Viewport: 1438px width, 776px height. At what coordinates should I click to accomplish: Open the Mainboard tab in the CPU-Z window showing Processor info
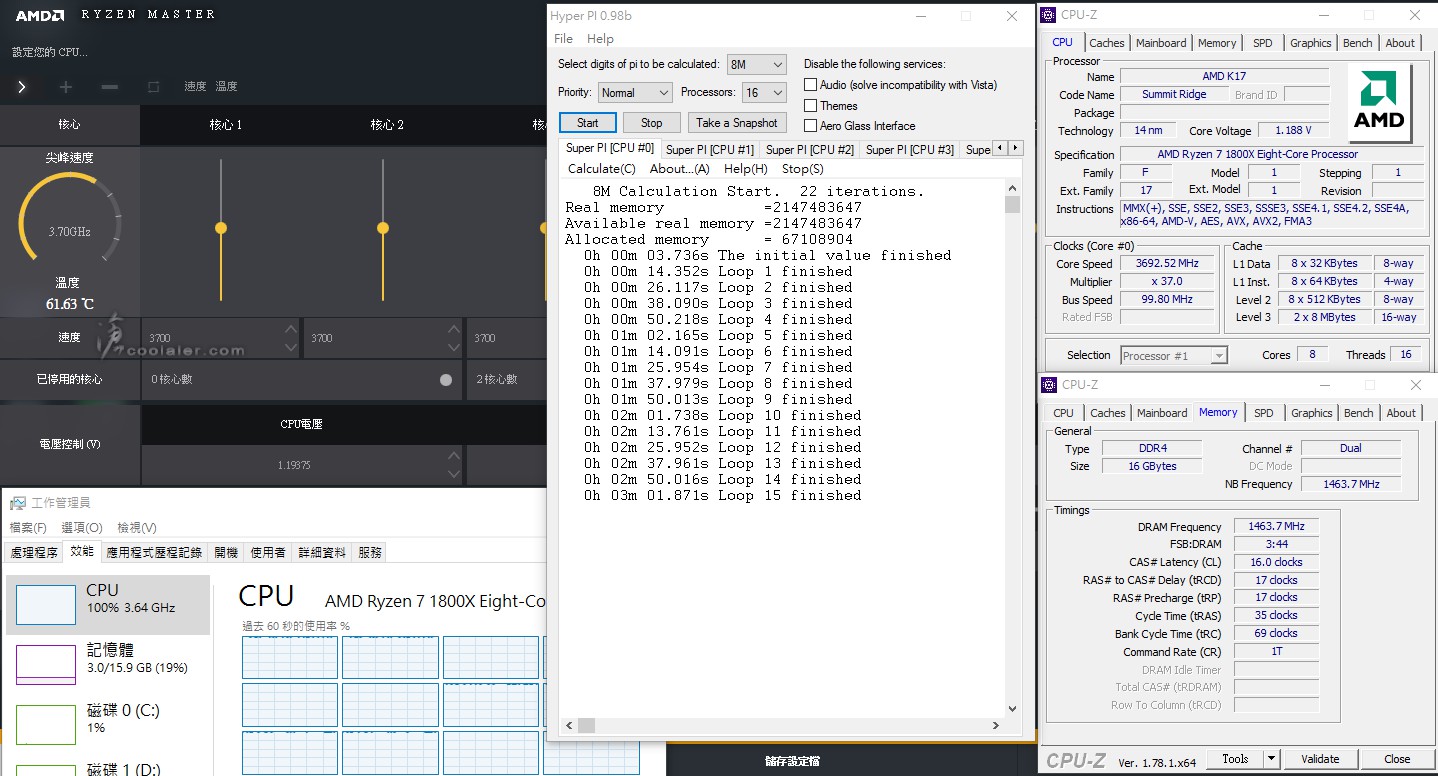[1161, 43]
